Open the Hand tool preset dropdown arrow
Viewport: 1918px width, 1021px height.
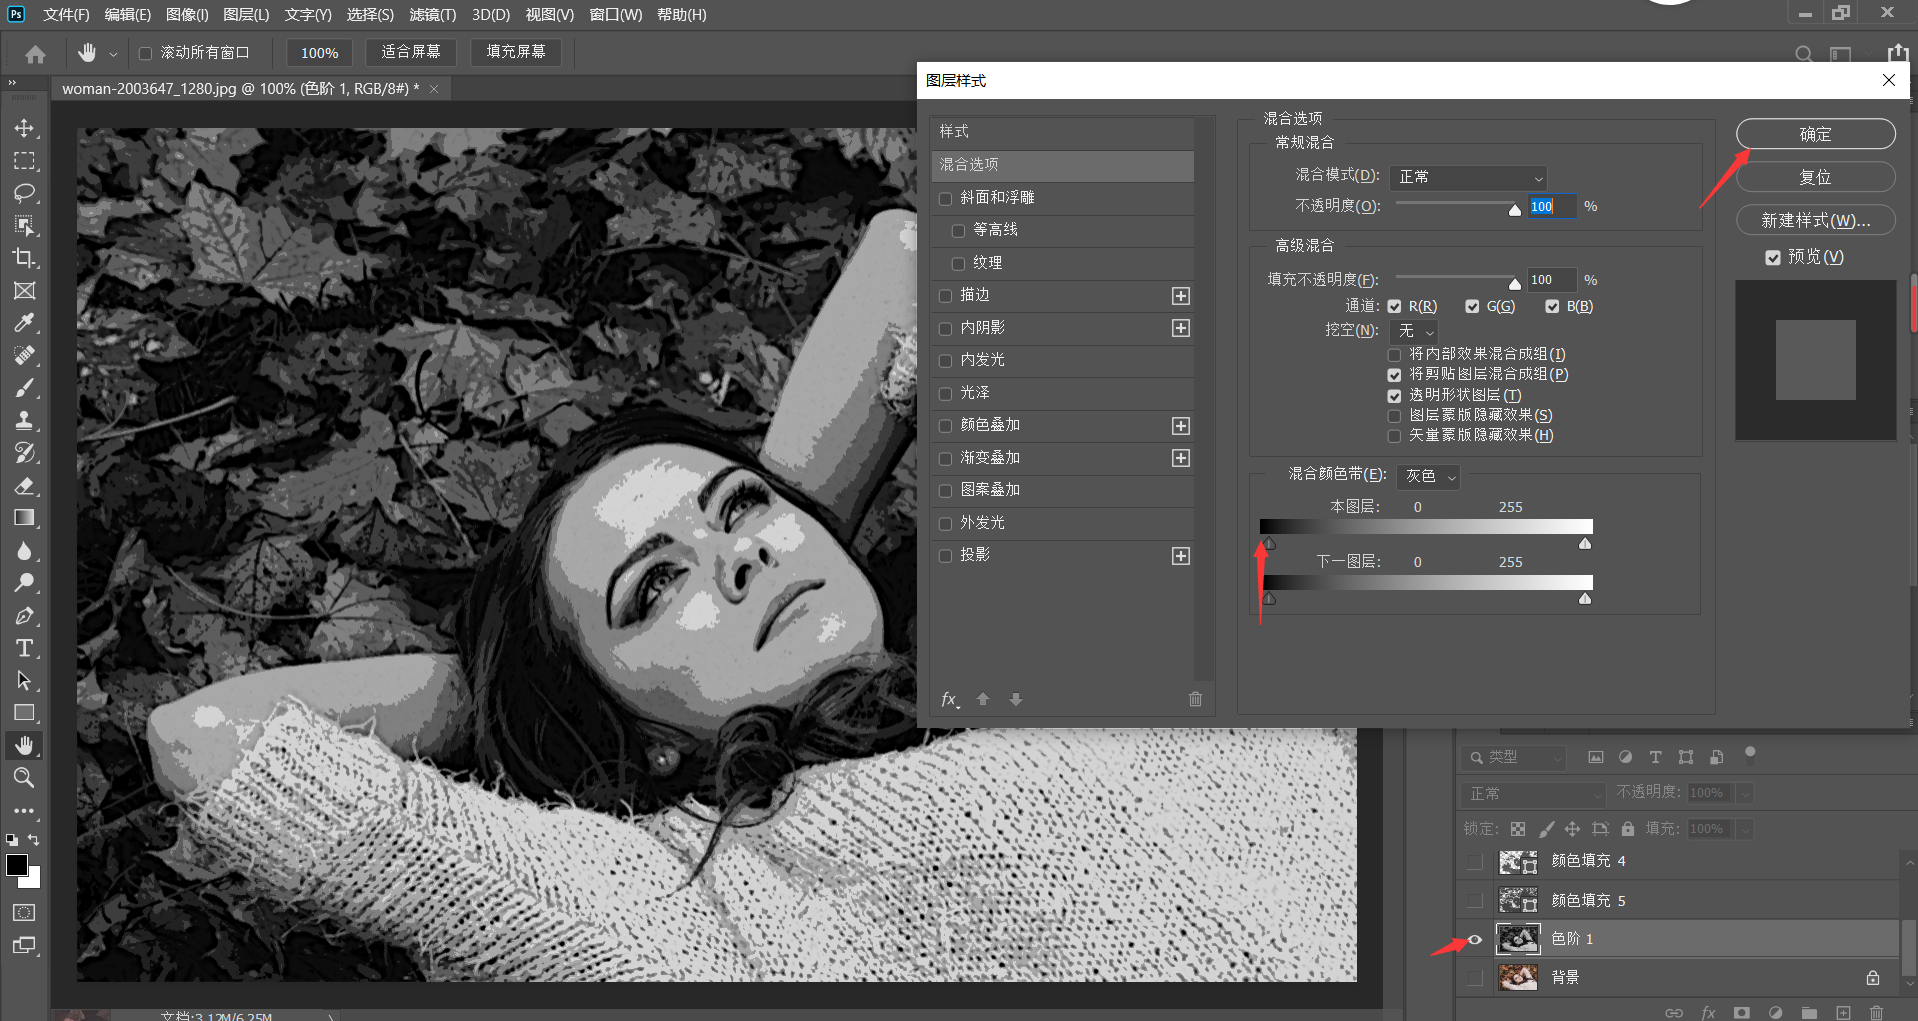(x=113, y=54)
